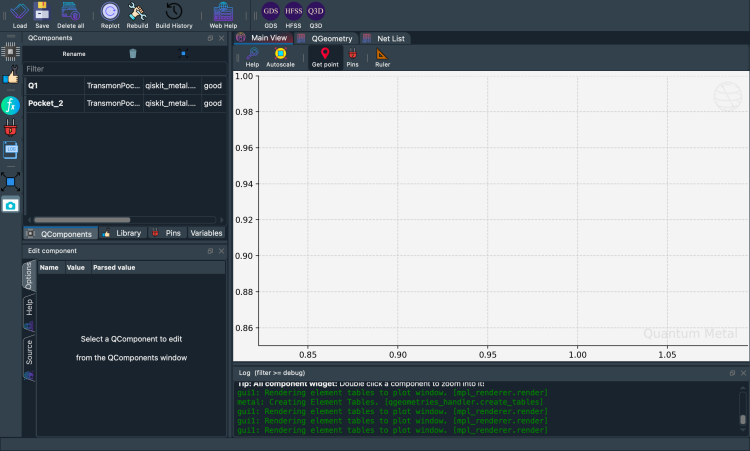Open Build History
This screenshot has height=451, width=750.
[x=174, y=15]
